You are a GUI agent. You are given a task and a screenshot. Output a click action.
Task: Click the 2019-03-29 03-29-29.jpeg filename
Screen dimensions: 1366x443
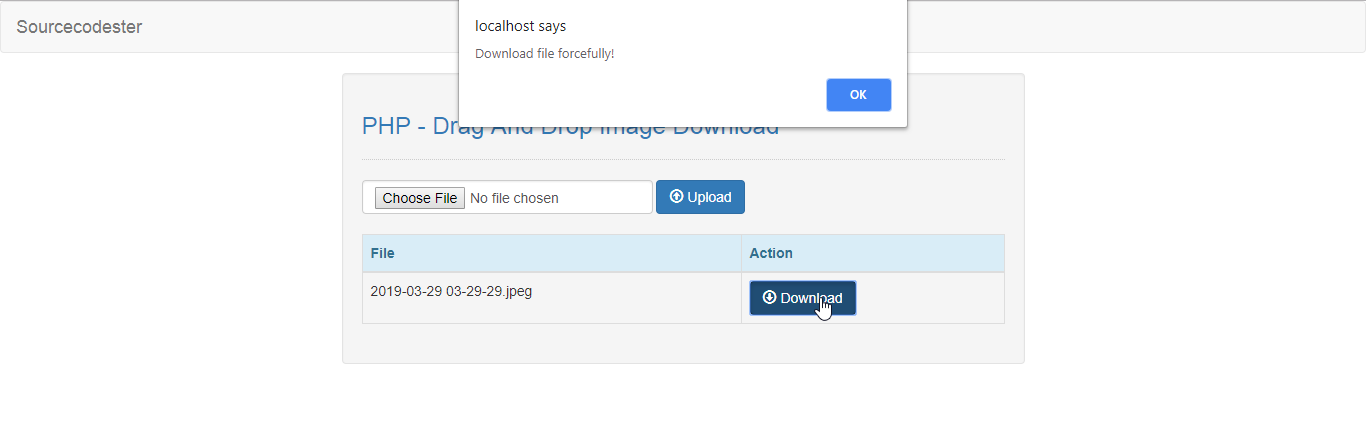(x=451, y=291)
